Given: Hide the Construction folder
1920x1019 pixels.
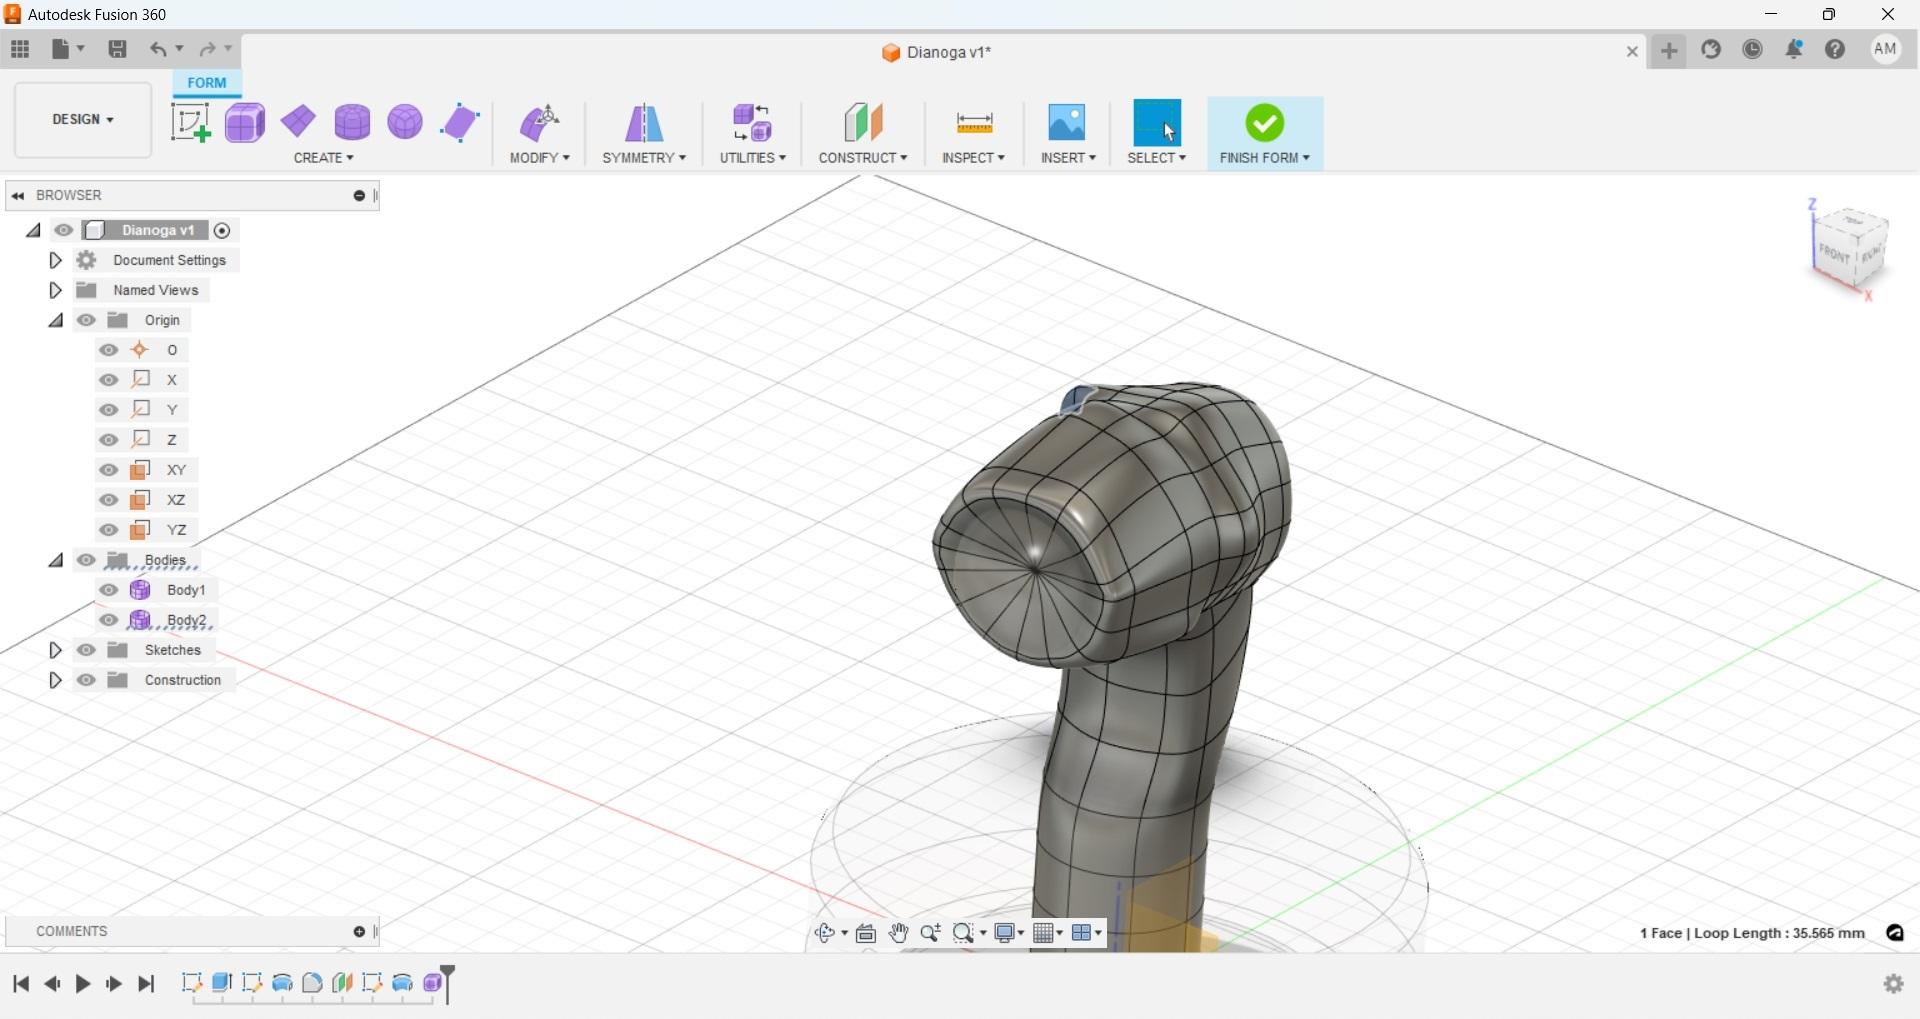Looking at the screenshot, I should 86,680.
